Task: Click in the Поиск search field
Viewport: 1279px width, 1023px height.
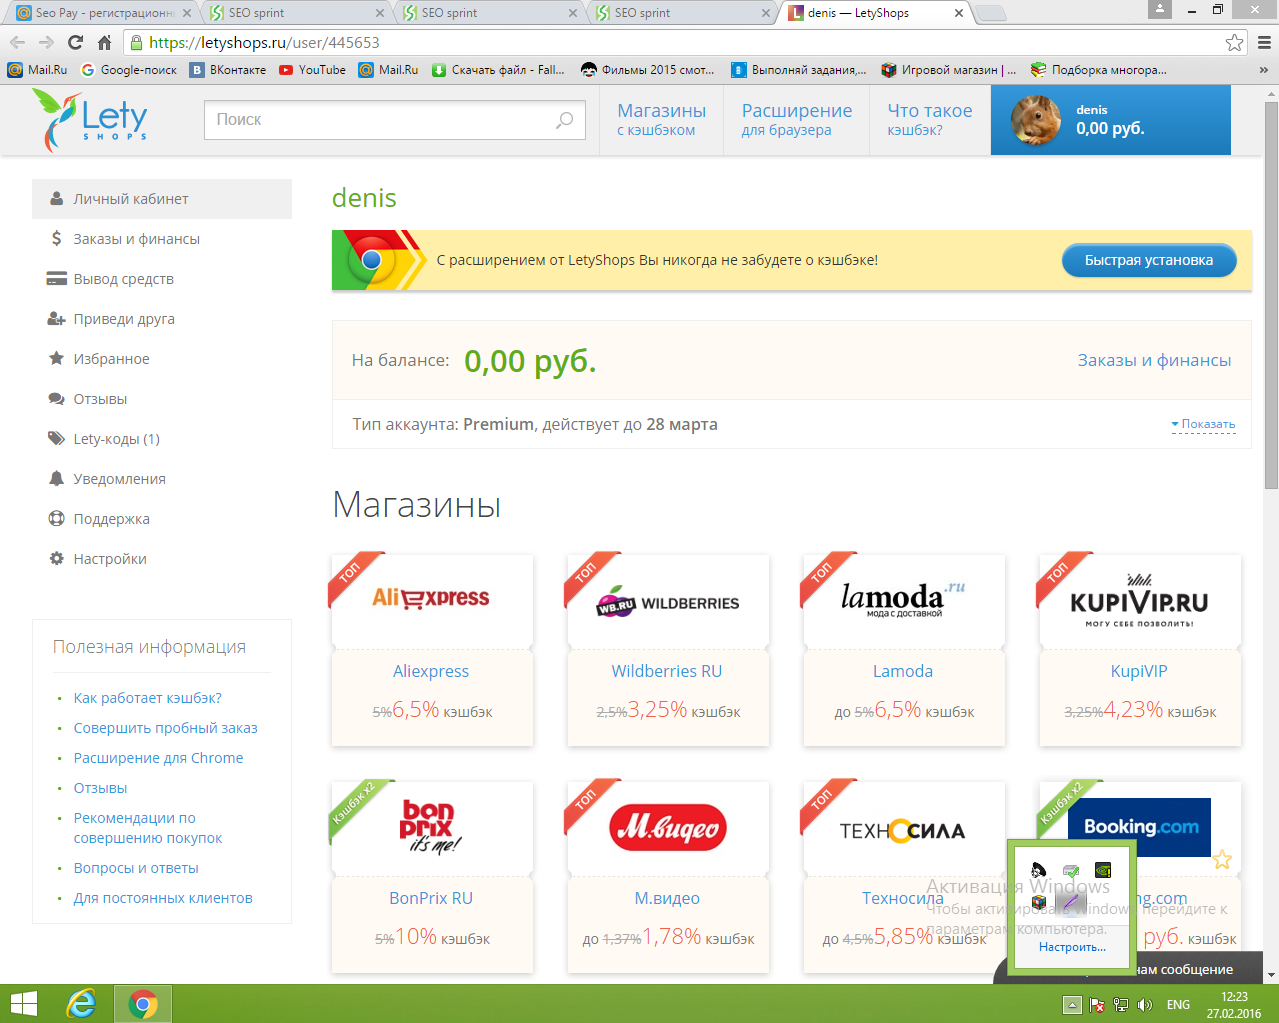Action: click(395, 120)
